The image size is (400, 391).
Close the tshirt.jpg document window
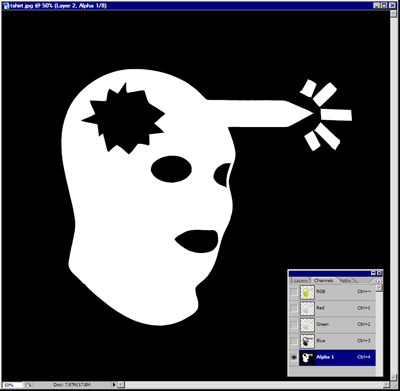[x=392, y=5]
